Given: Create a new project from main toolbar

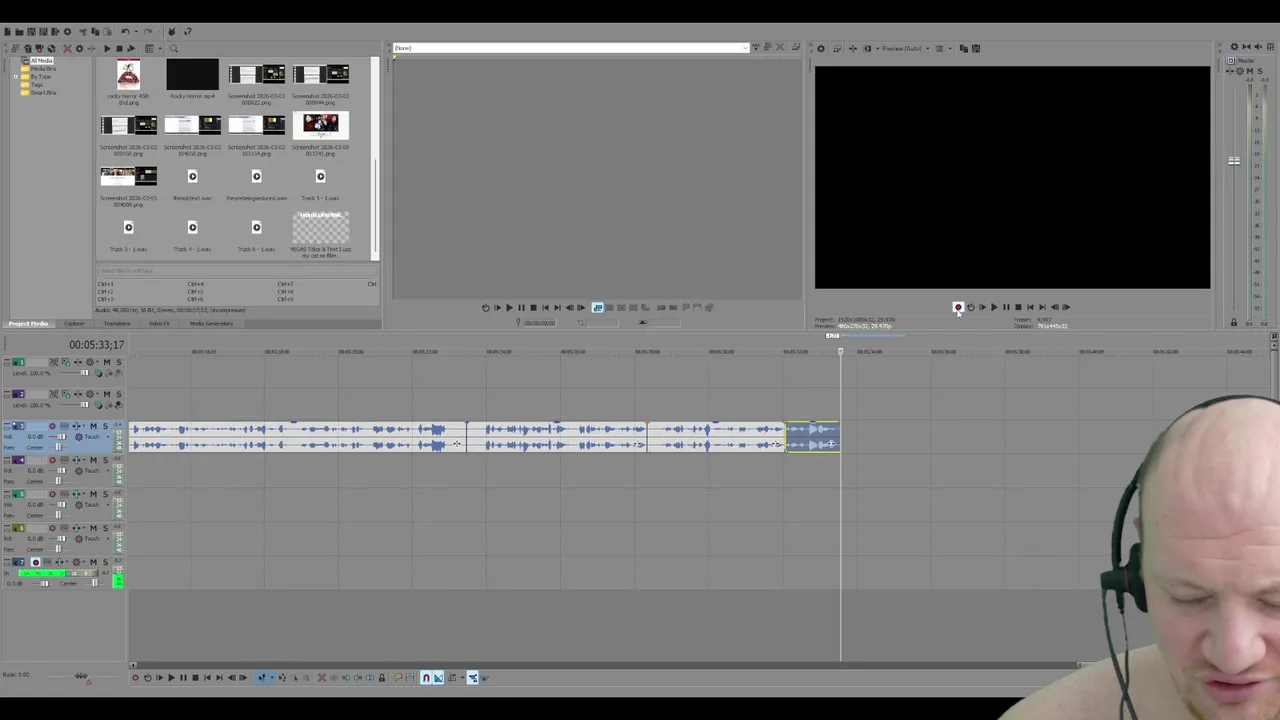Looking at the screenshot, I should [8, 32].
